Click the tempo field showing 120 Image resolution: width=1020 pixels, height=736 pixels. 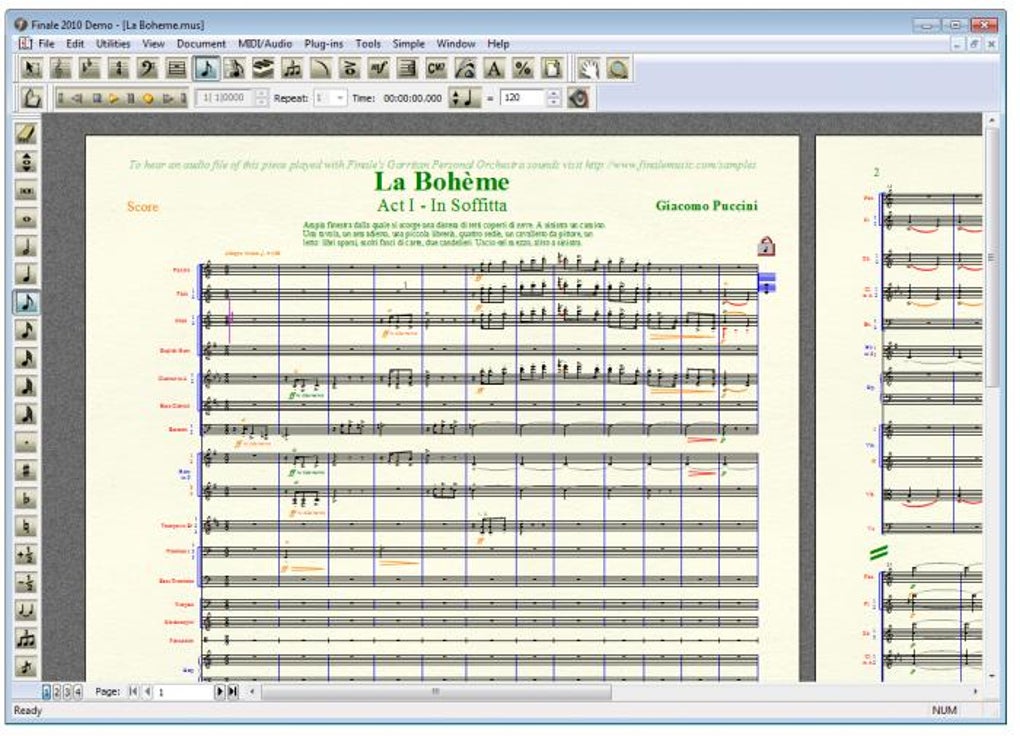[x=523, y=98]
